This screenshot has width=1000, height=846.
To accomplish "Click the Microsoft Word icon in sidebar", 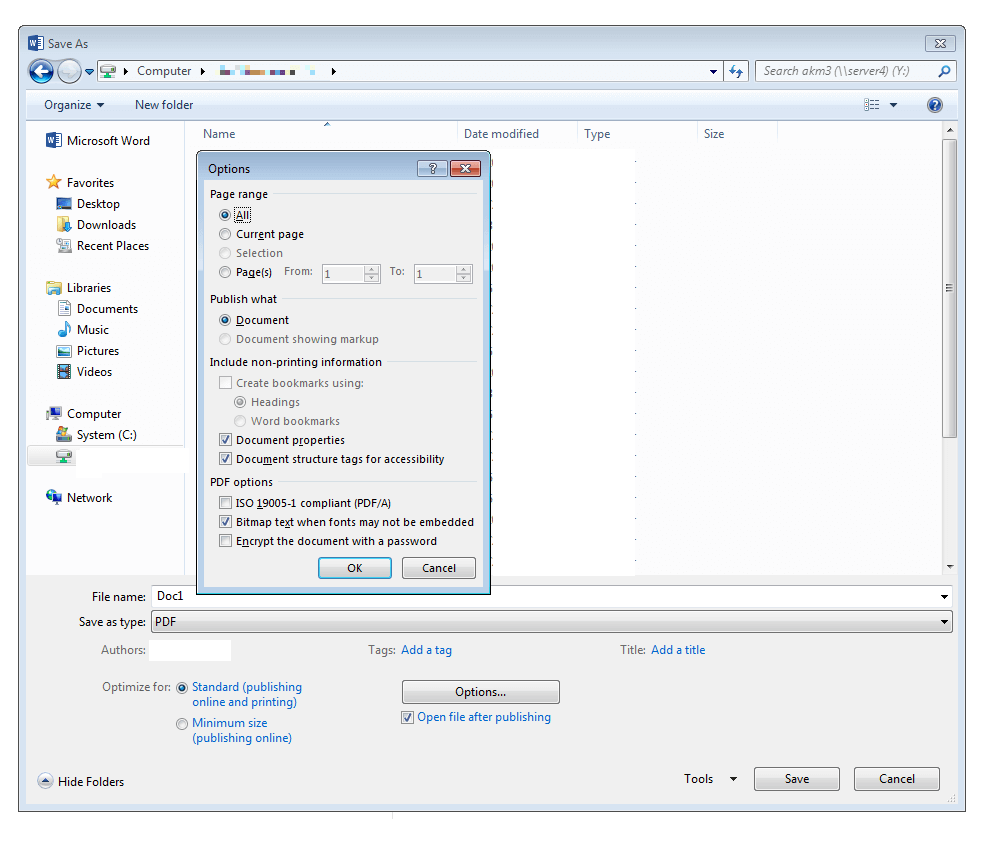I will [54, 140].
